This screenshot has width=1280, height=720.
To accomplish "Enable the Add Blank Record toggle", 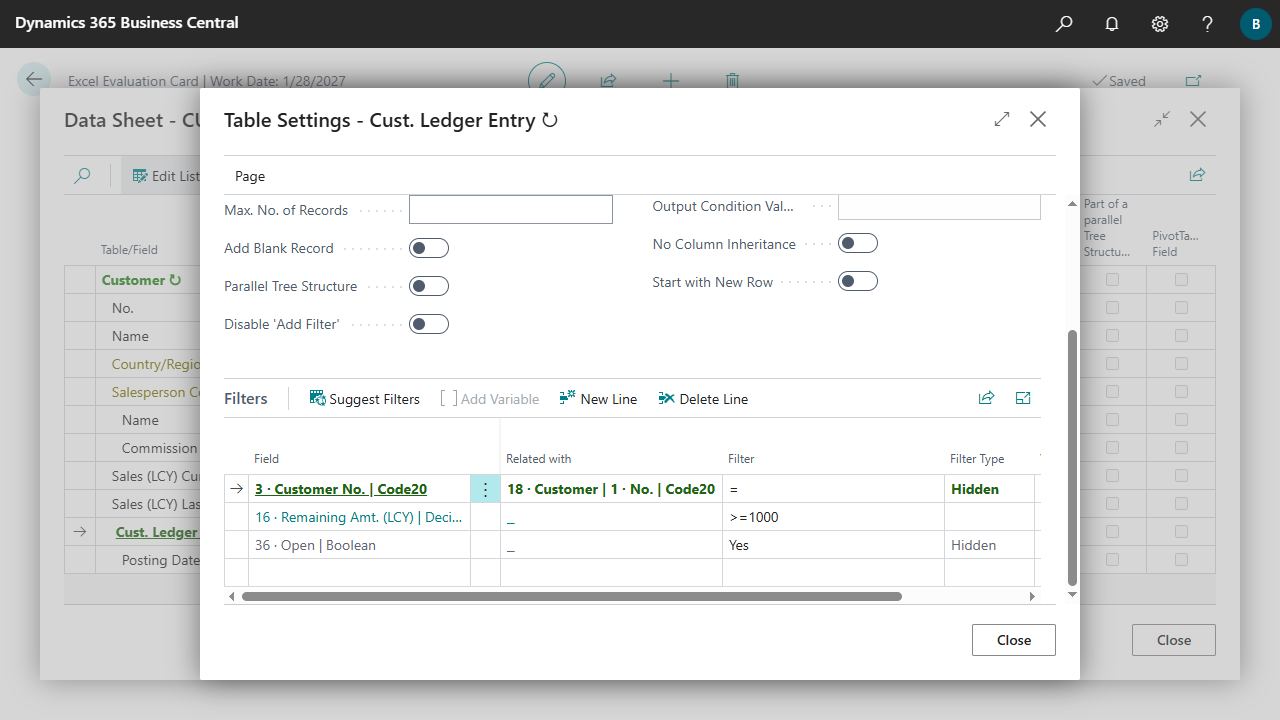I will tap(429, 248).
